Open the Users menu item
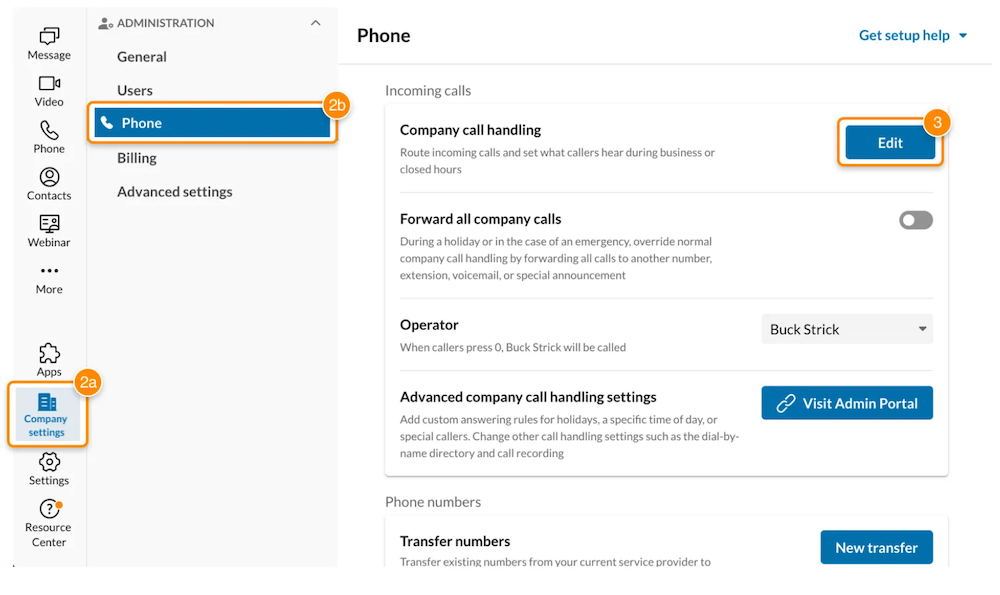This screenshot has height=595, width=1000. click(135, 90)
